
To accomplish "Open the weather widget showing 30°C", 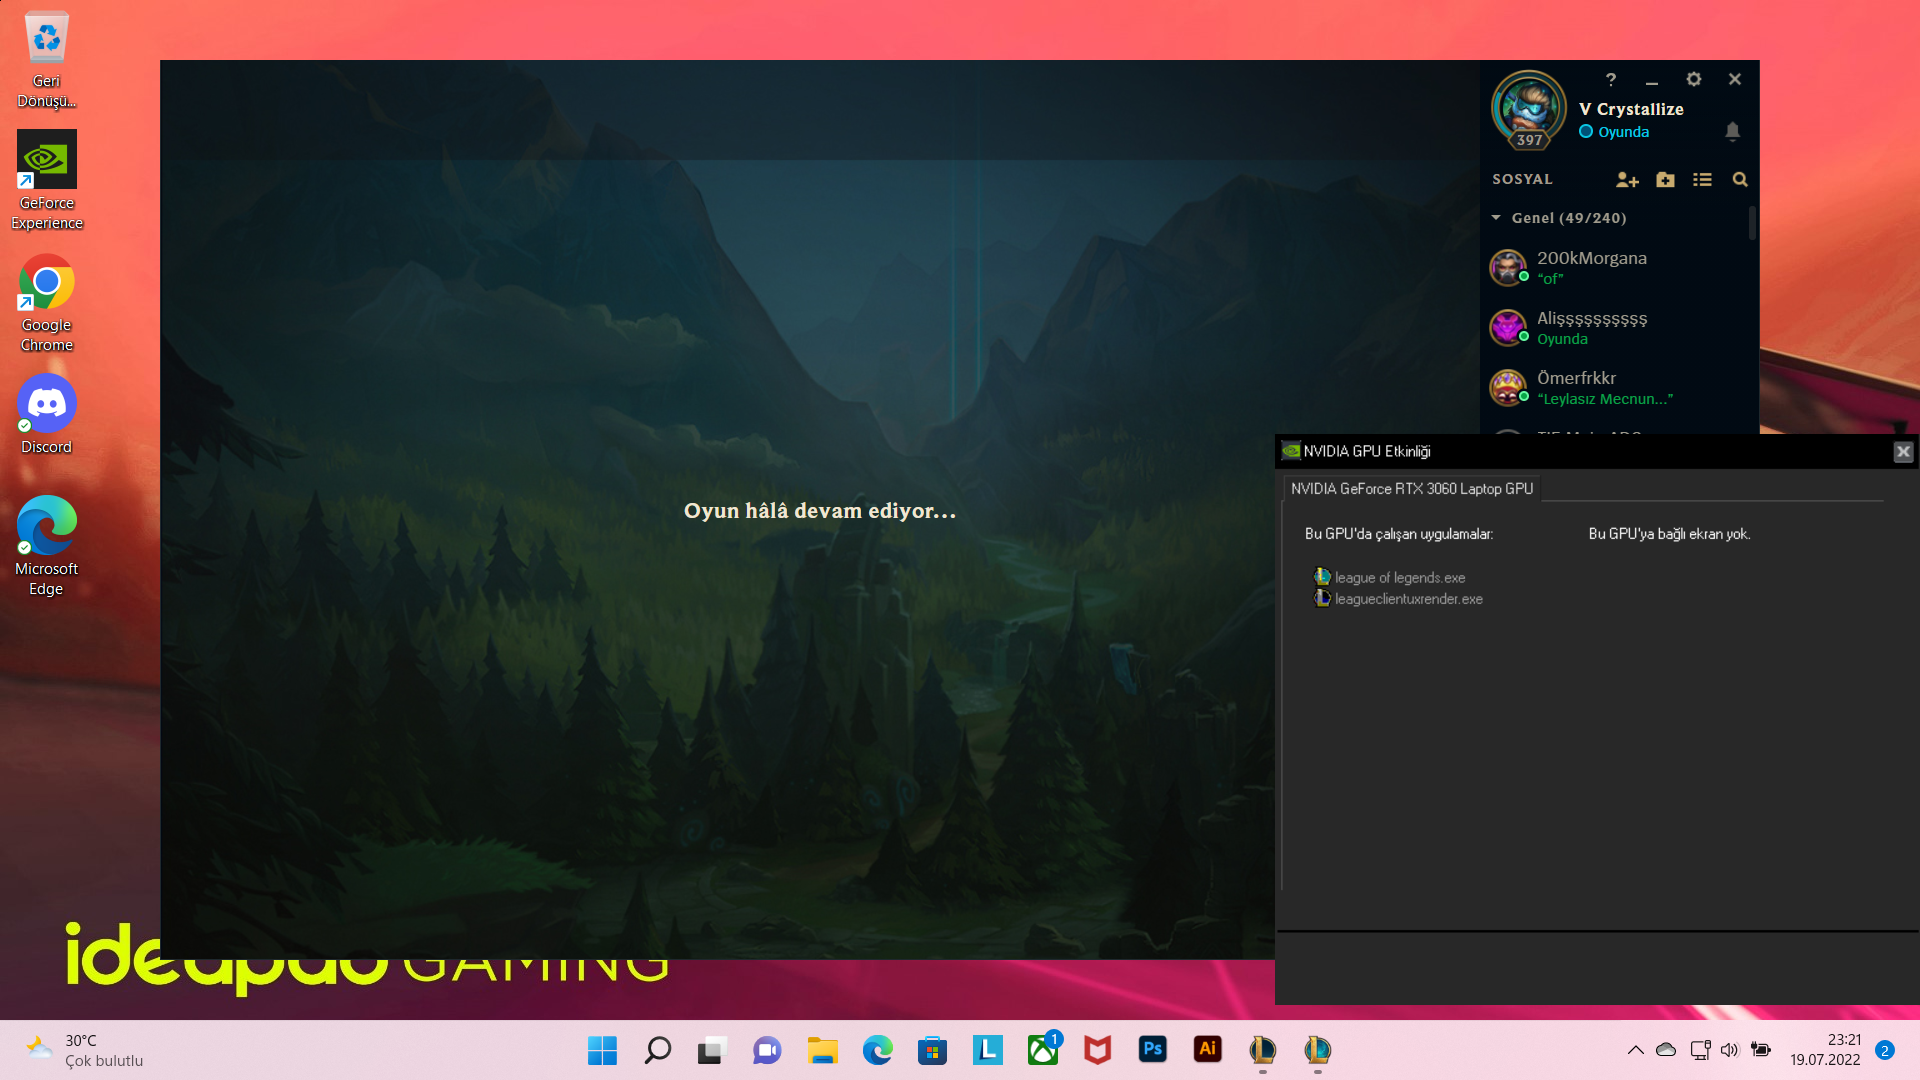I will click(x=85, y=1050).
